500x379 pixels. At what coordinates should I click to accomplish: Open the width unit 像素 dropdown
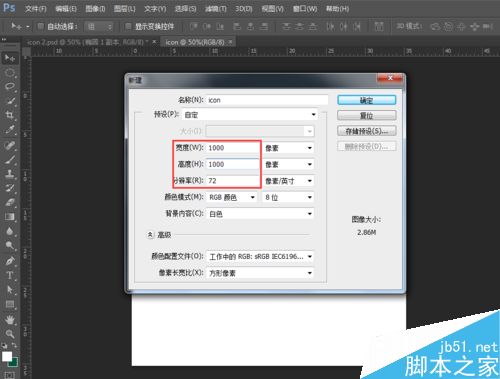(288, 148)
